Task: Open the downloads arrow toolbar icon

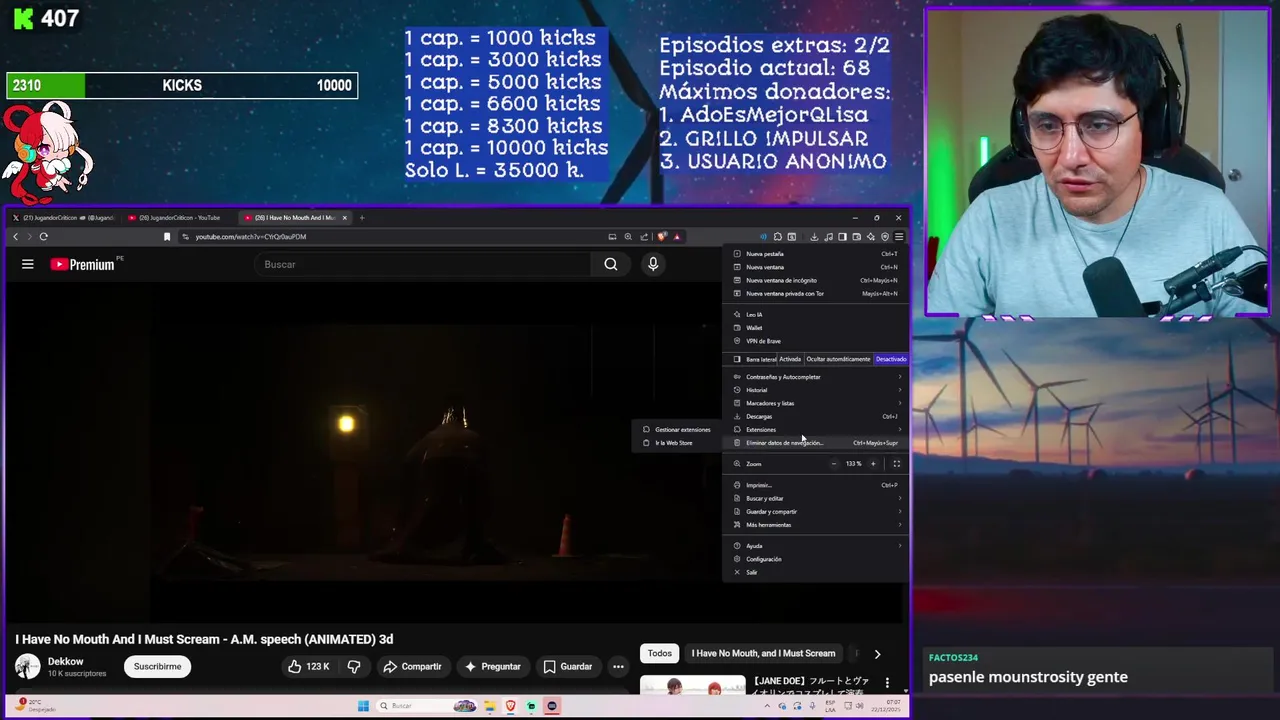Action: [x=814, y=237]
